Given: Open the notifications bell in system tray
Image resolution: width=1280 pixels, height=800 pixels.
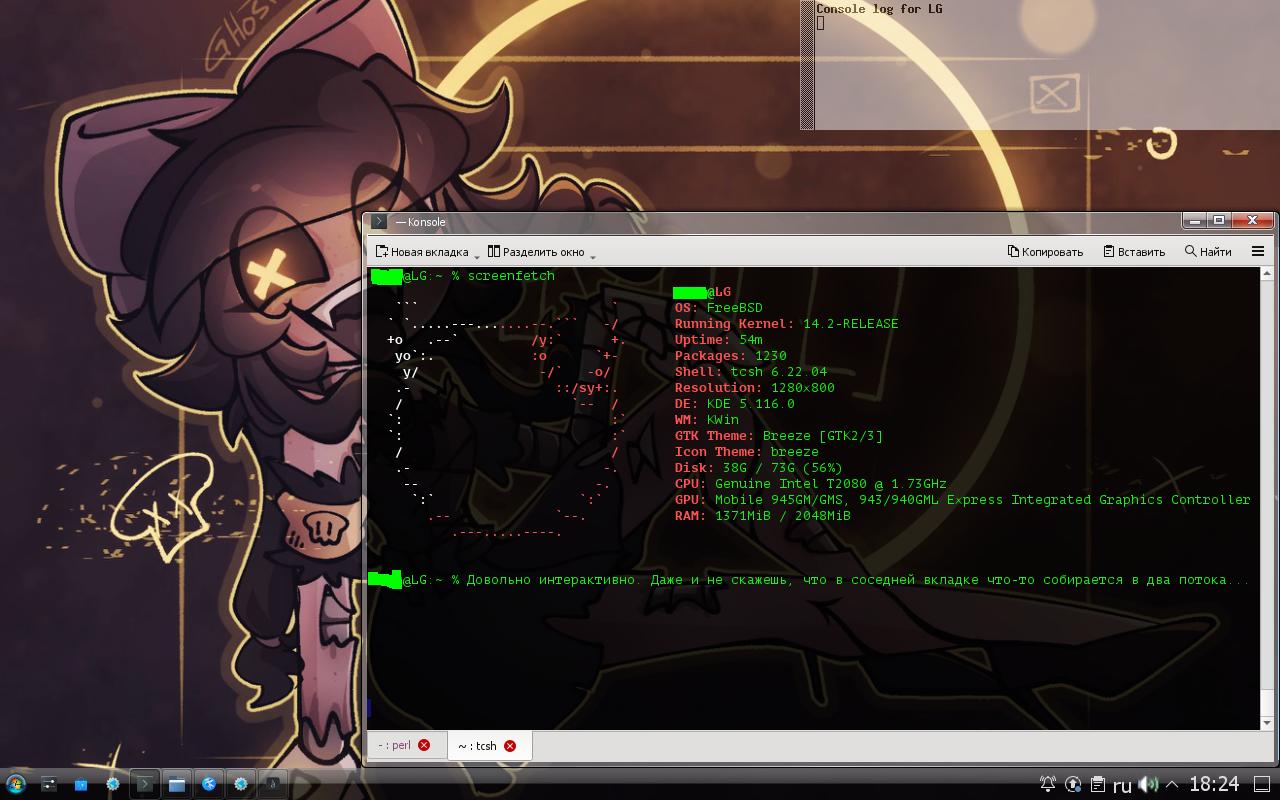Looking at the screenshot, I should [1048, 784].
